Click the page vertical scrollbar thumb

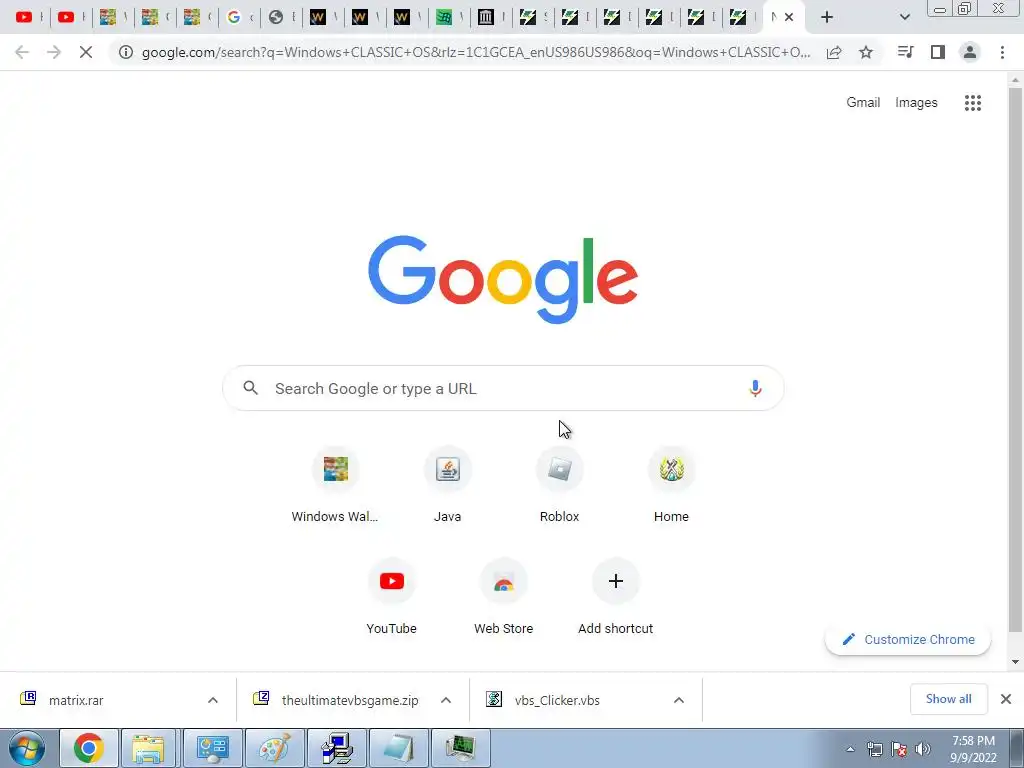pyautogui.click(x=1015, y=360)
